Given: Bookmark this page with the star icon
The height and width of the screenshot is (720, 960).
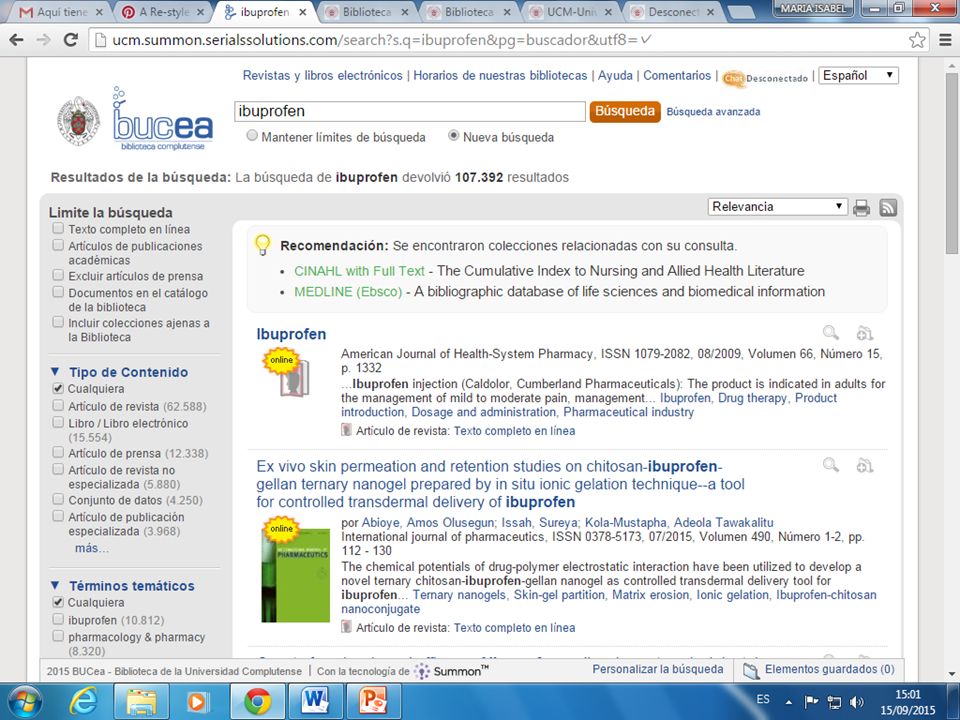Looking at the screenshot, I should click(917, 40).
